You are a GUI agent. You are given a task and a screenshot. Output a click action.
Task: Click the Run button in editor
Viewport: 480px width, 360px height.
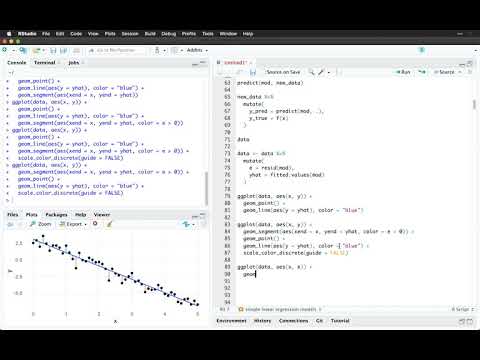(403, 72)
